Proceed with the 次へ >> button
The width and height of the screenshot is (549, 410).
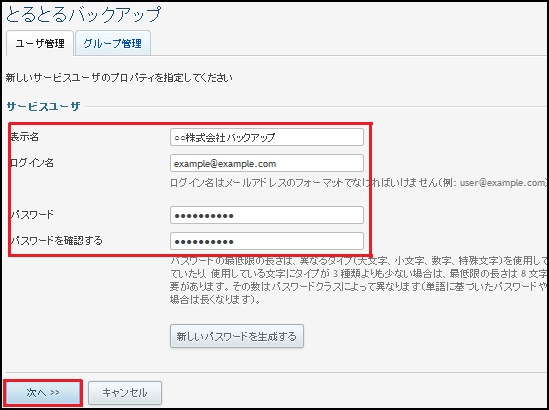point(43,393)
